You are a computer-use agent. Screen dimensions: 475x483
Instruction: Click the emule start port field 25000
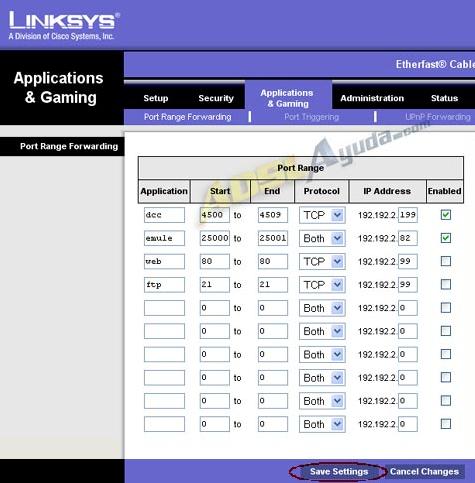(x=215, y=238)
